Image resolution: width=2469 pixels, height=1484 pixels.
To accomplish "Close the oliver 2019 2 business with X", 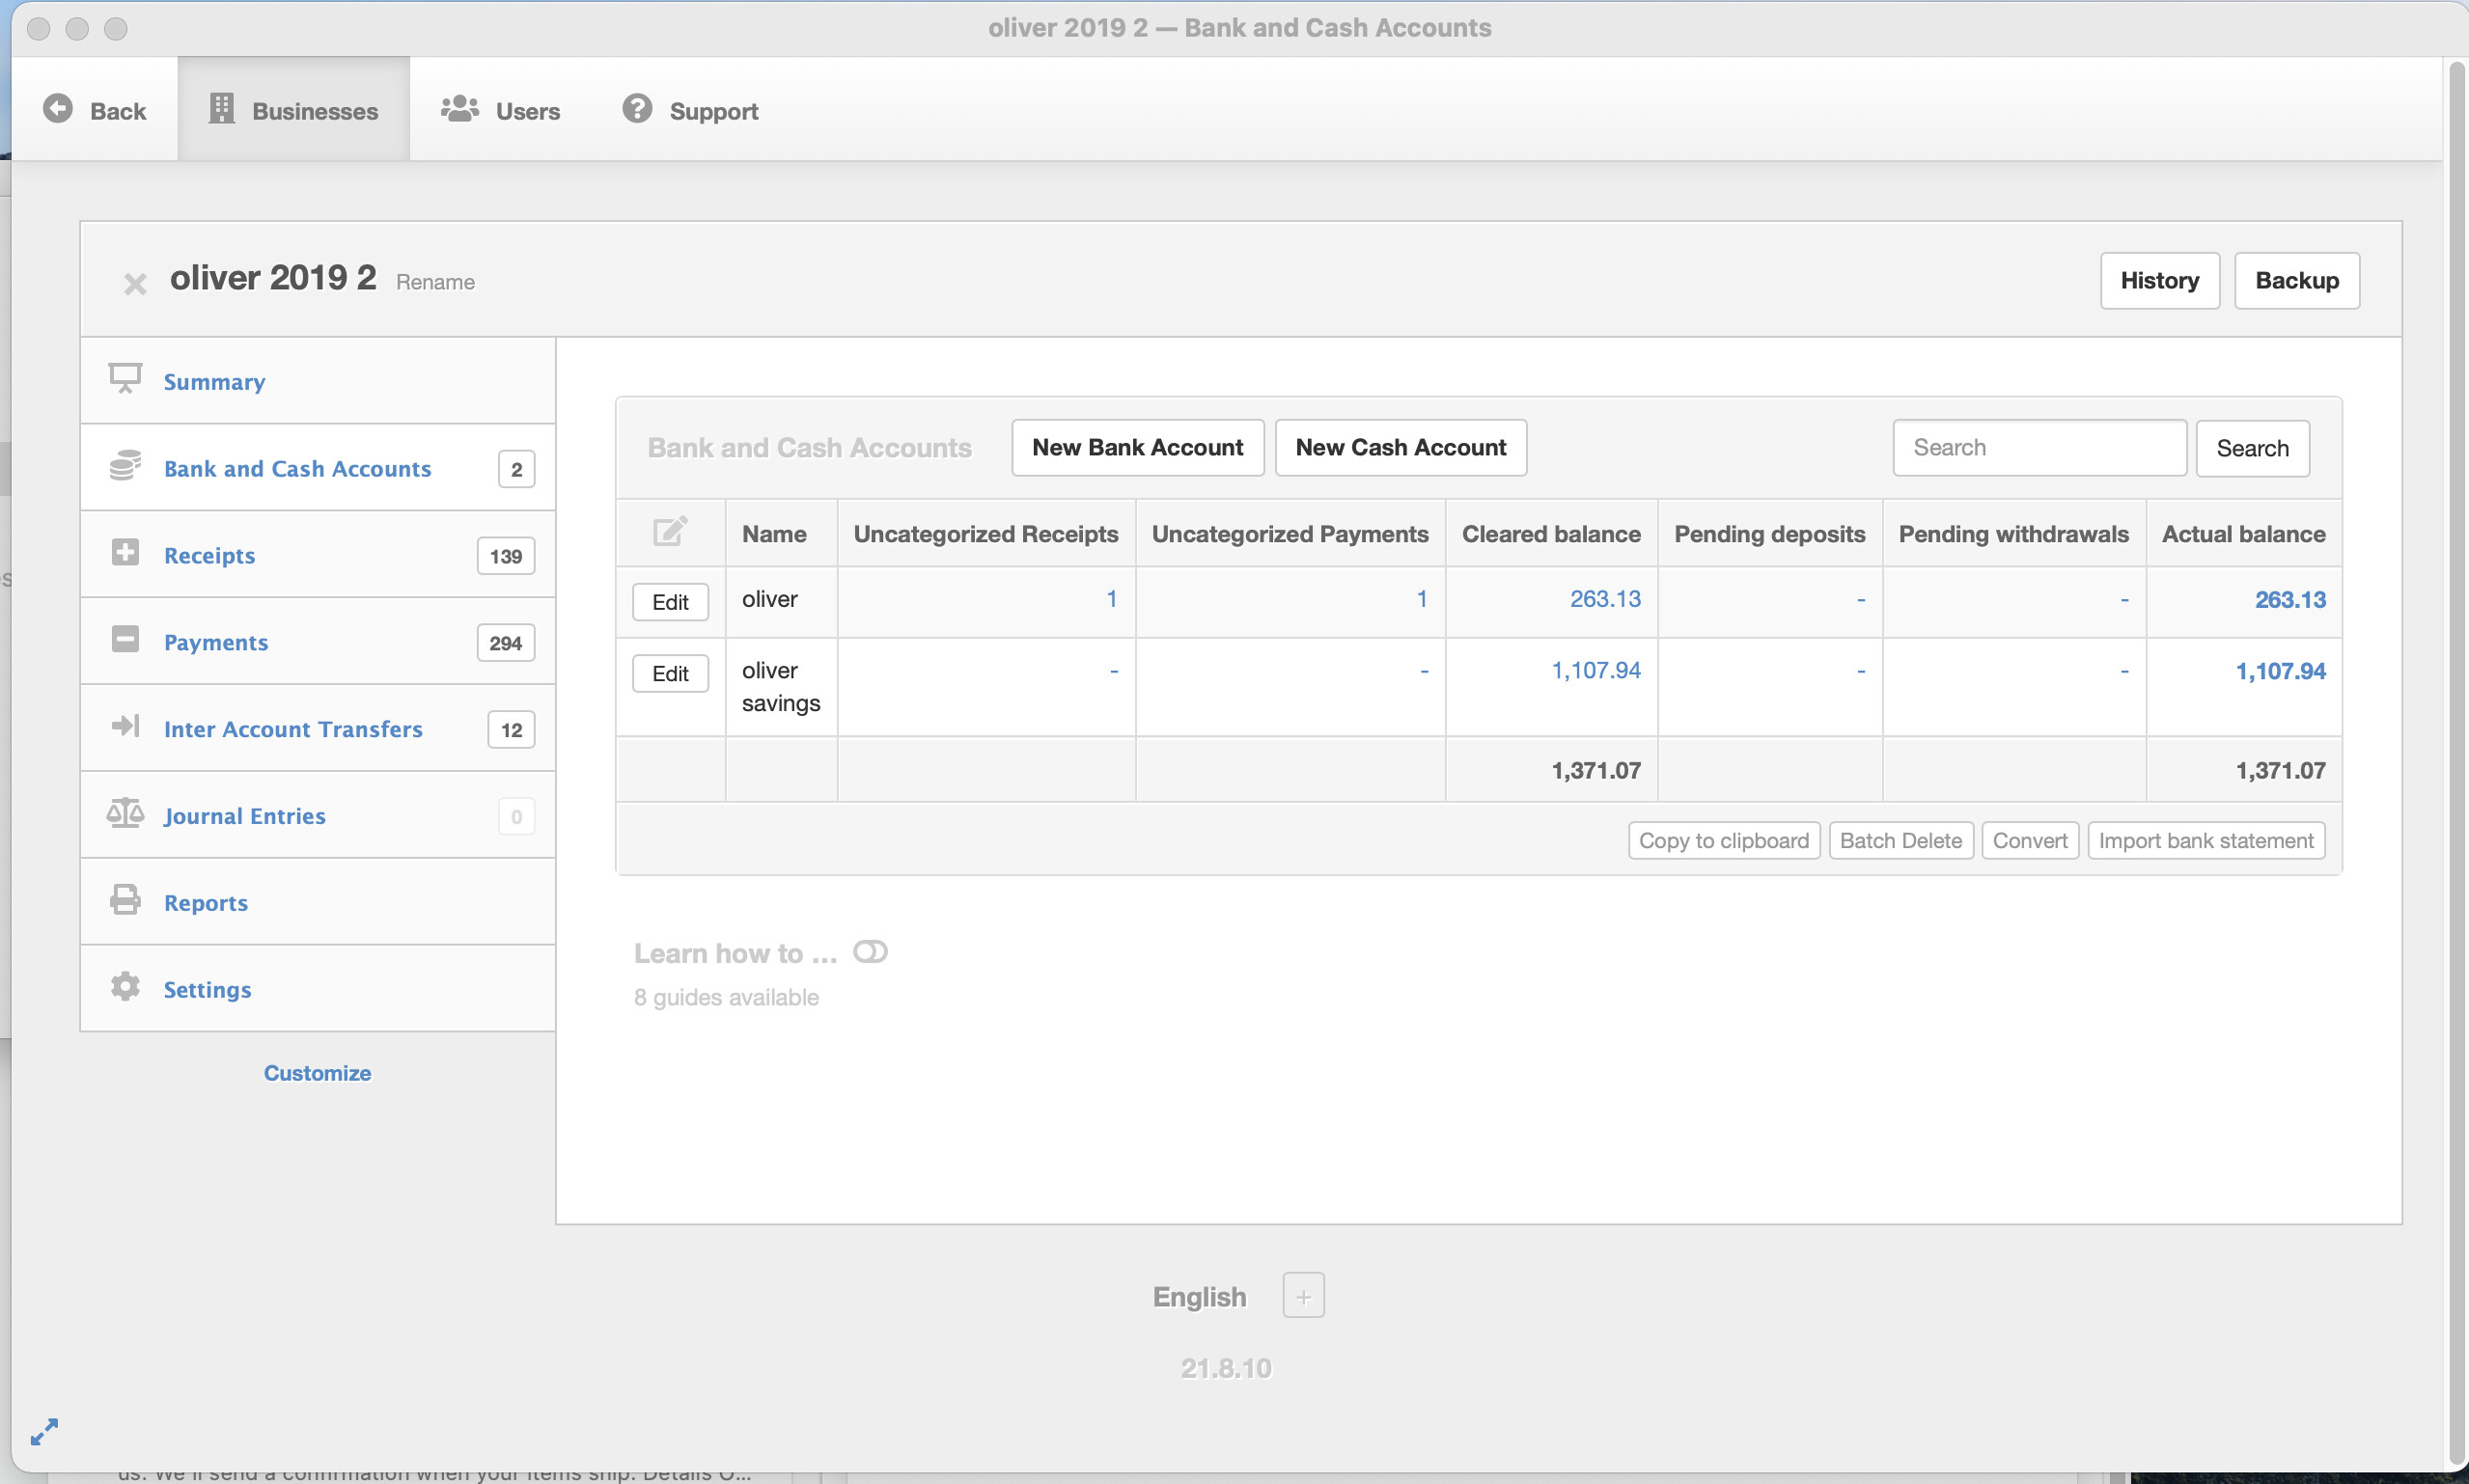I will 135,284.
